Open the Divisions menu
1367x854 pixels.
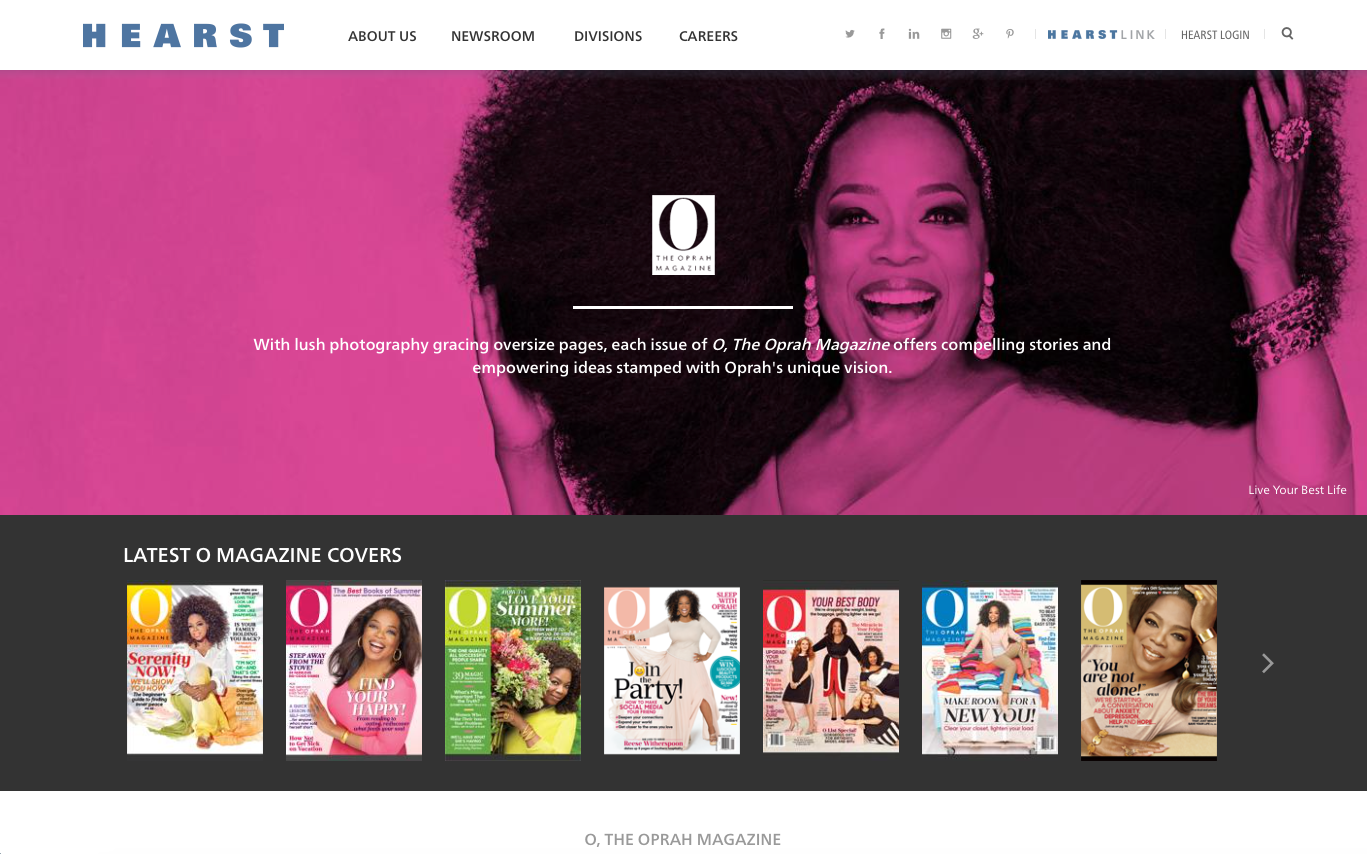[608, 36]
